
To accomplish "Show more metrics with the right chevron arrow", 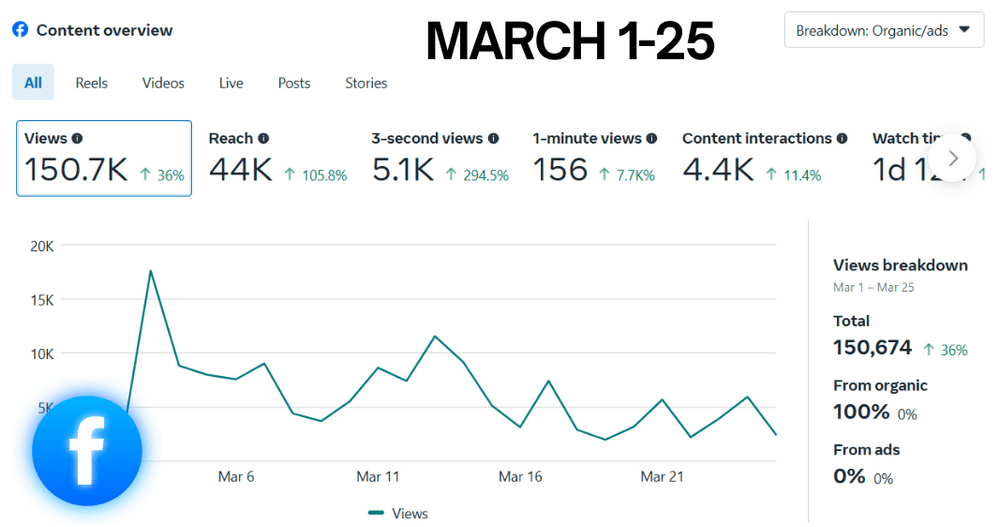I will [952, 158].
